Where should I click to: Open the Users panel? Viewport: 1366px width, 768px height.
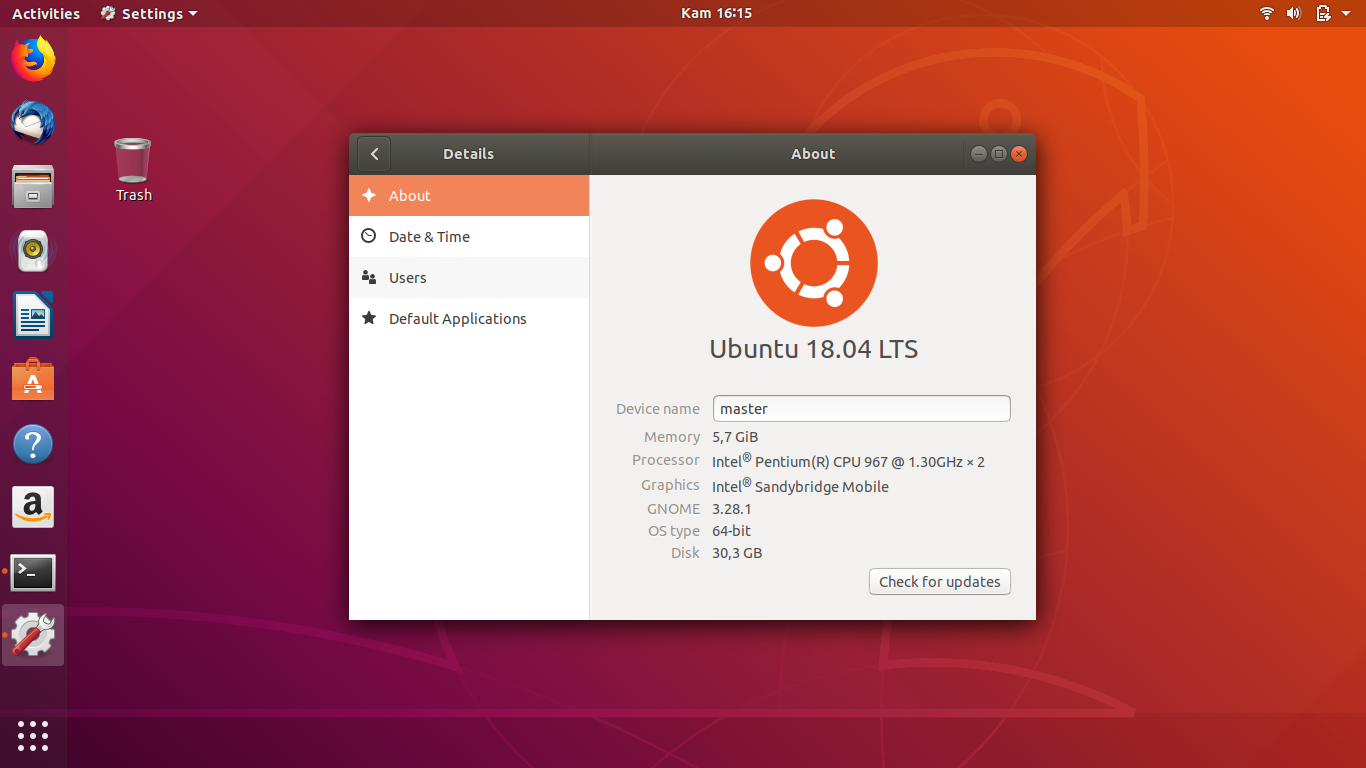pyautogui.click(x=469, y=277)
